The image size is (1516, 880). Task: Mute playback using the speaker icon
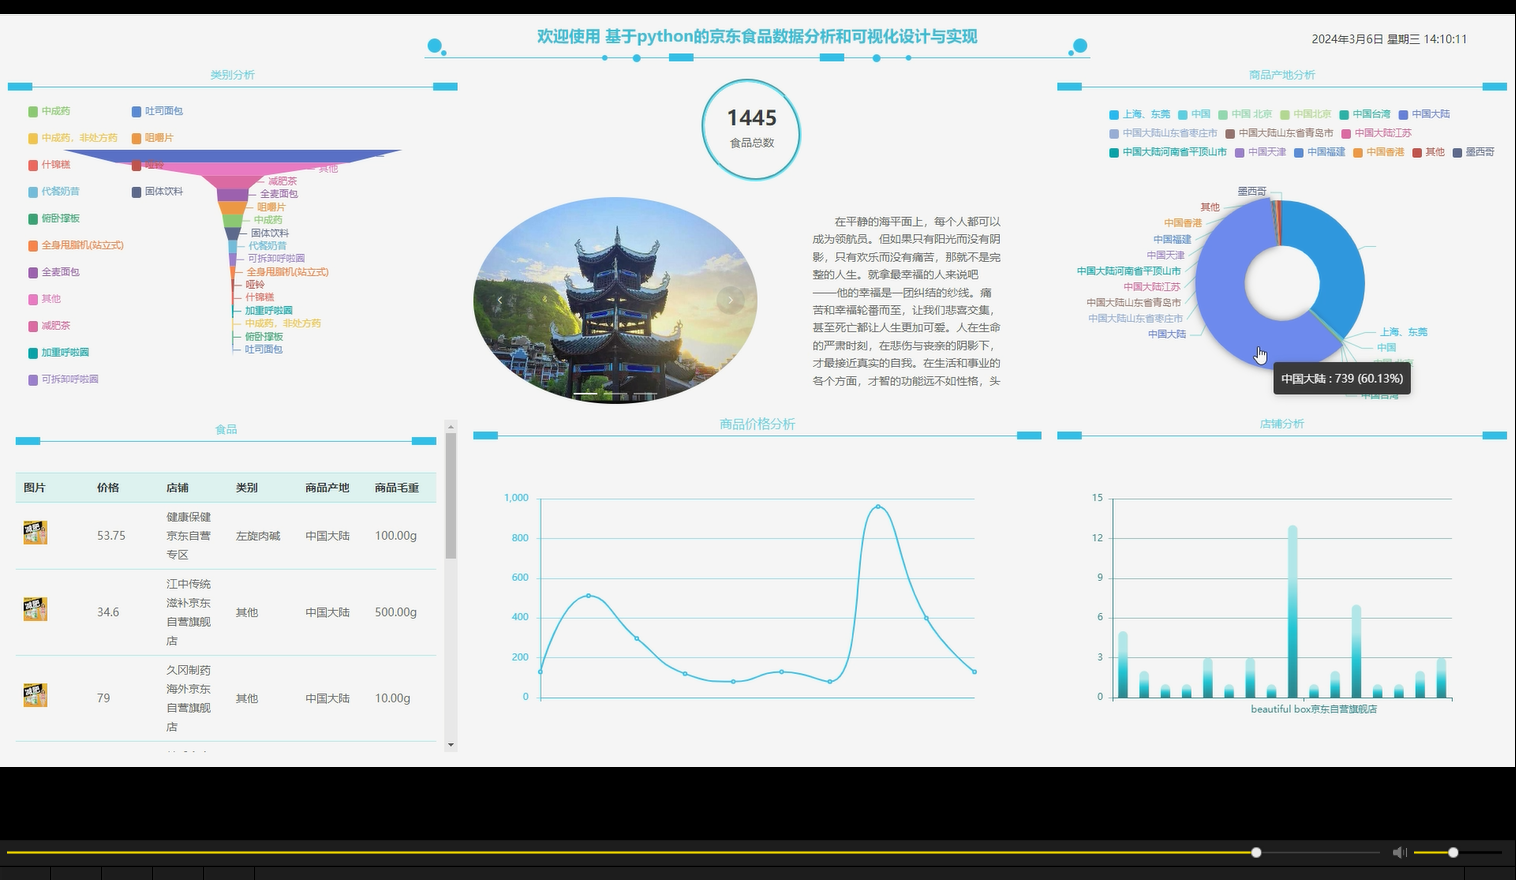pos(1399,852)
